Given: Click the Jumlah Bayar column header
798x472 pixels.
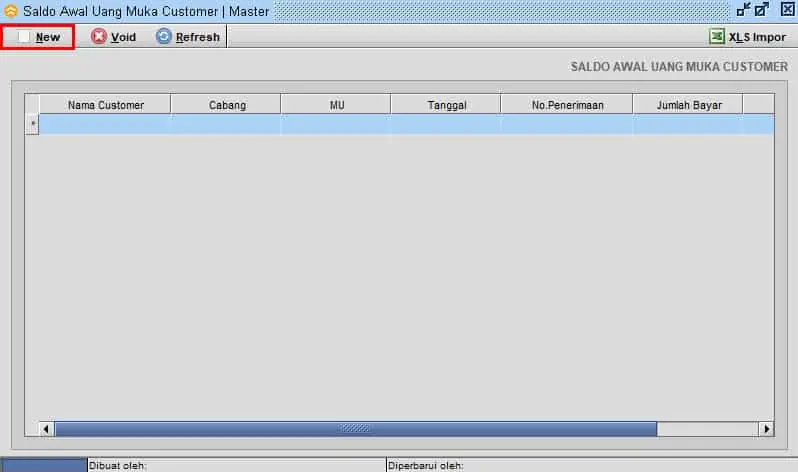Looking at the screenshot, I should coord(688,105).
